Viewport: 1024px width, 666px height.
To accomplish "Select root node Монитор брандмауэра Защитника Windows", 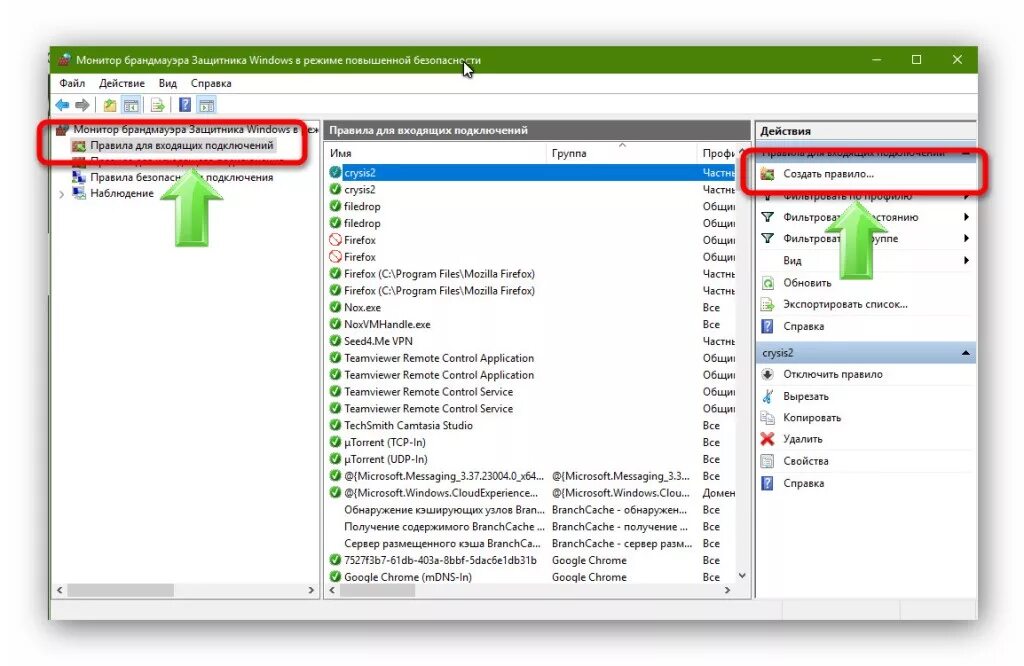I will [187, 129].
